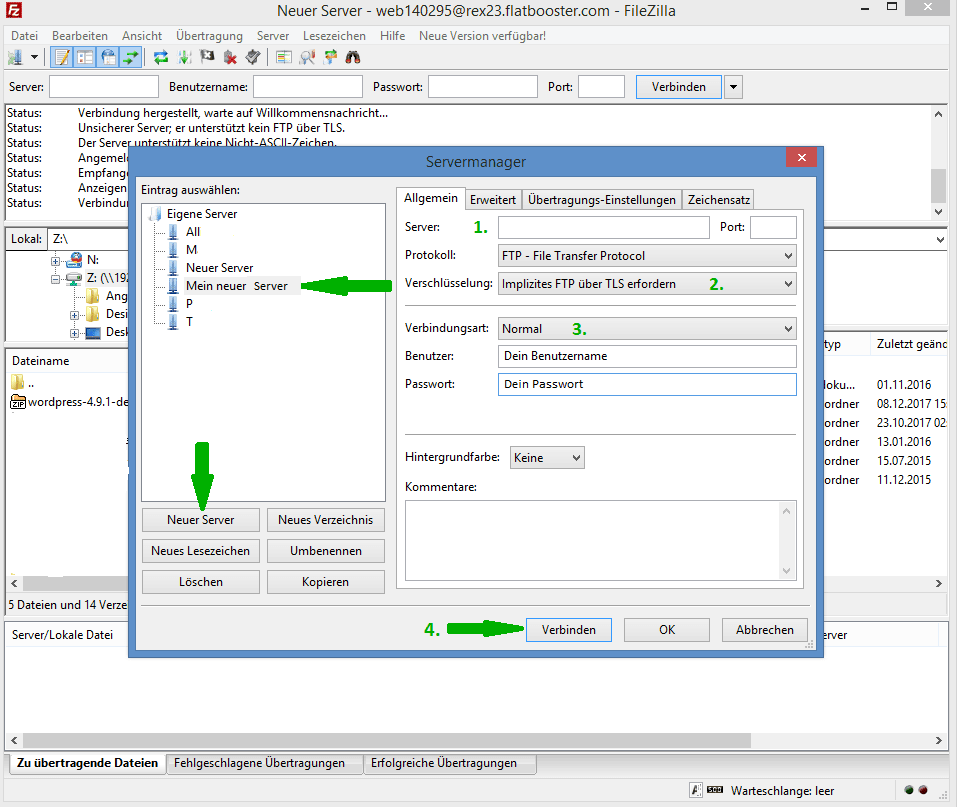957x807 pixels.
Task: Click the Server field in Servermanager
Action: click(x=604, y=228)
